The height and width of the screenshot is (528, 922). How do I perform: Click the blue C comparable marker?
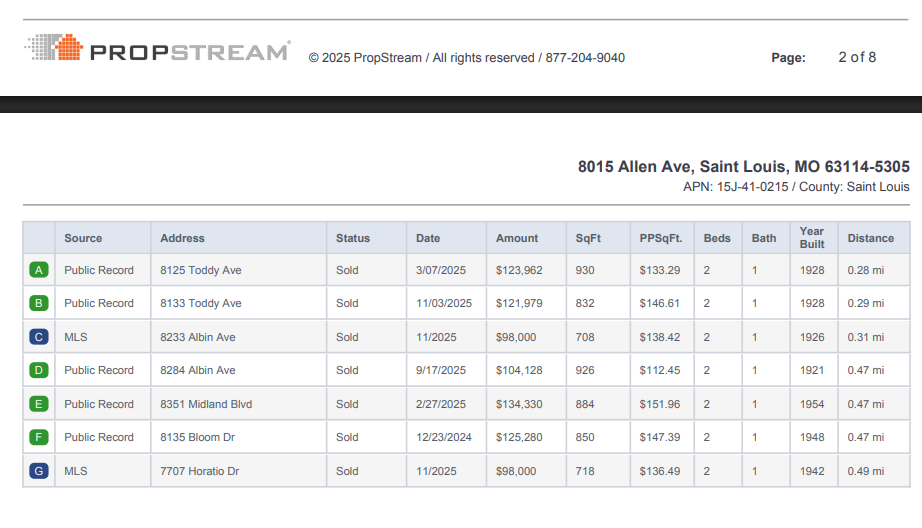(x=39, y=337)
